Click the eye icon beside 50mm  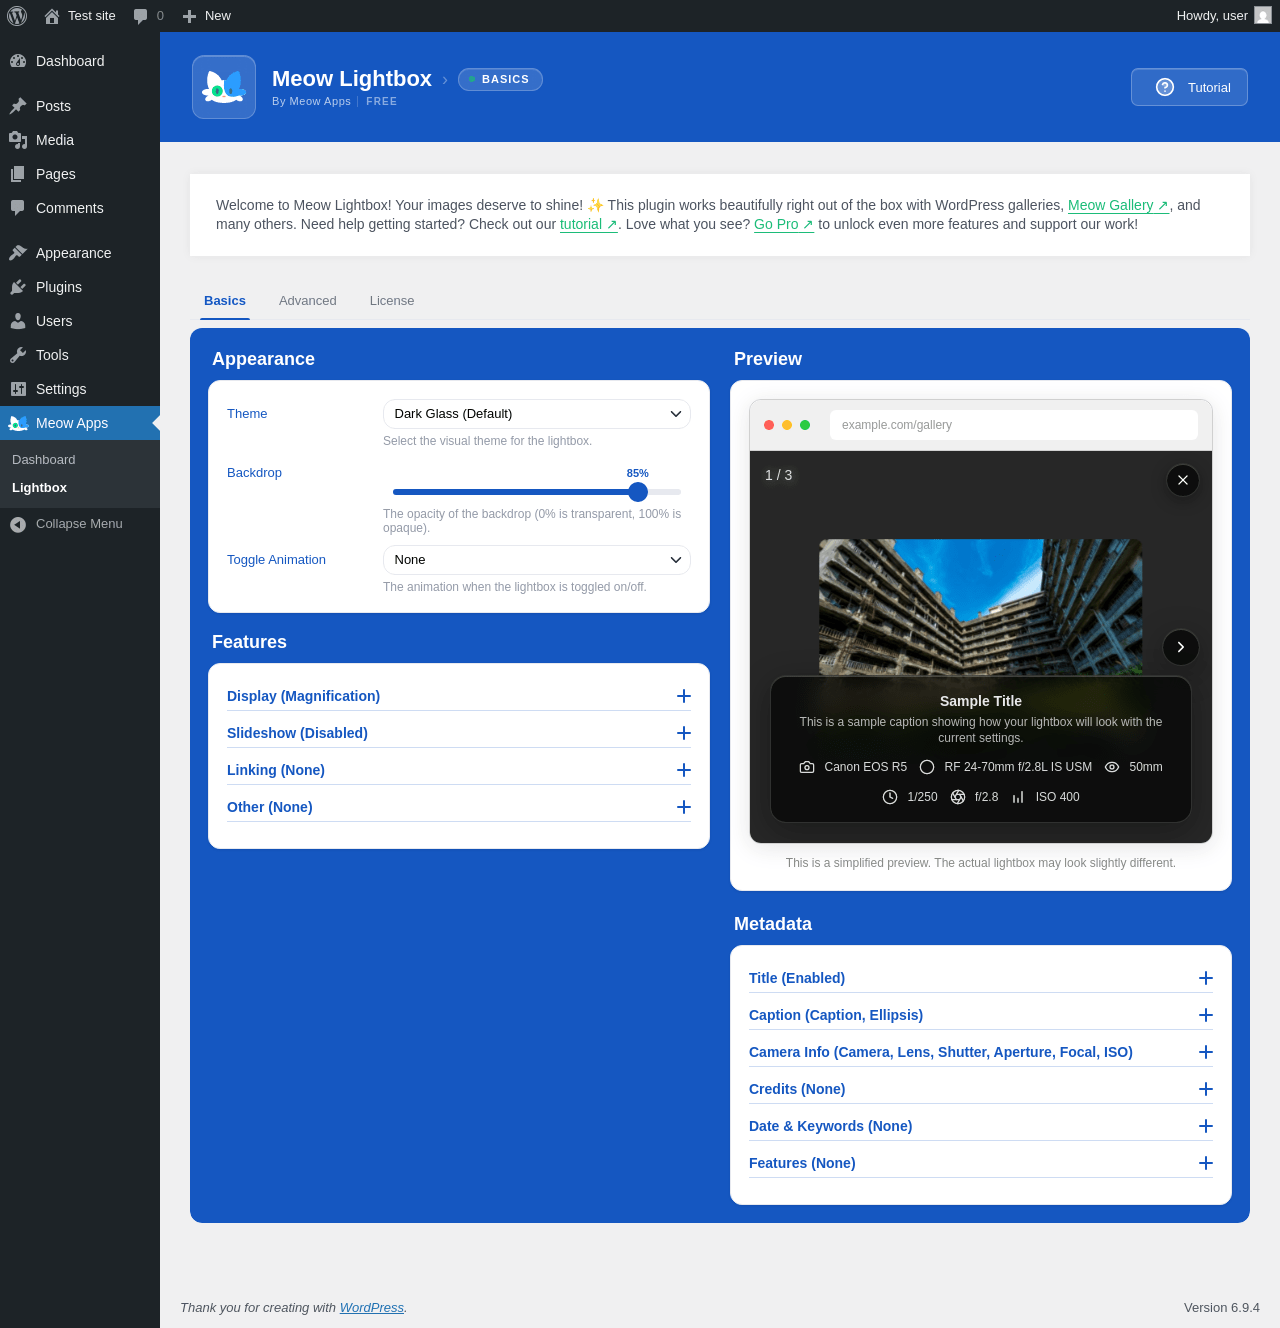[1112, 767]
